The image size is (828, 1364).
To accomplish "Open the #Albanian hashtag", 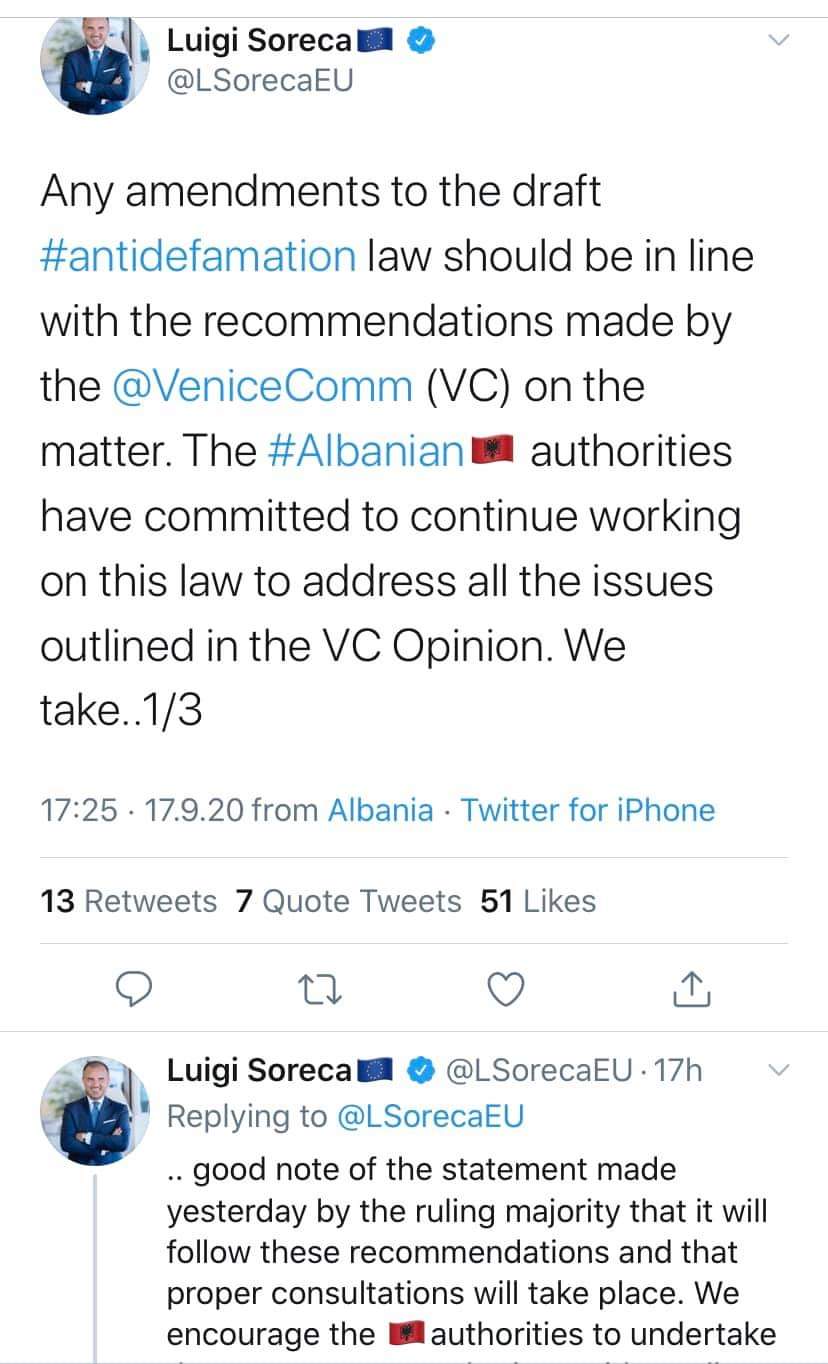I will pos(366,452).
